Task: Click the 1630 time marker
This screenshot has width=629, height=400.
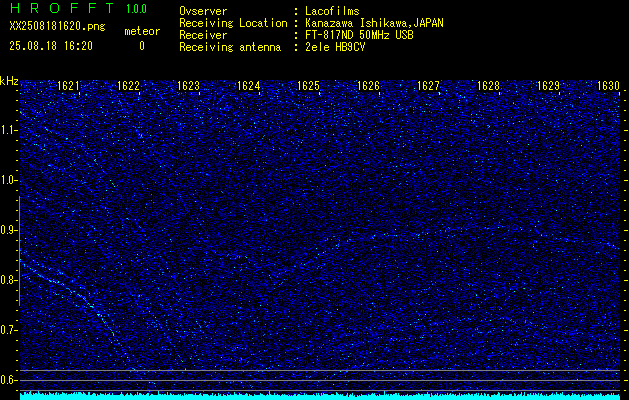Action: pos(608,86)
